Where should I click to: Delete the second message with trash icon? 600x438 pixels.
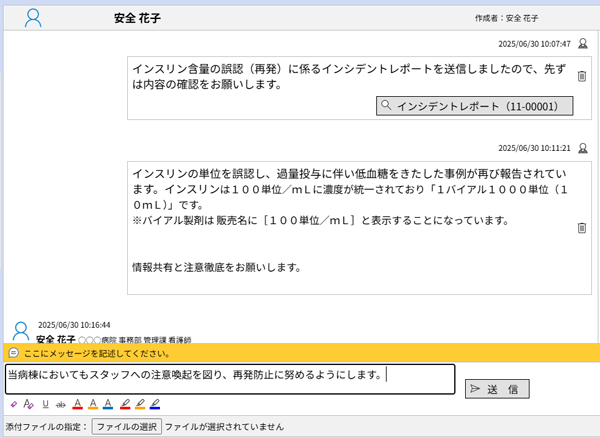[x=582, y=228]
